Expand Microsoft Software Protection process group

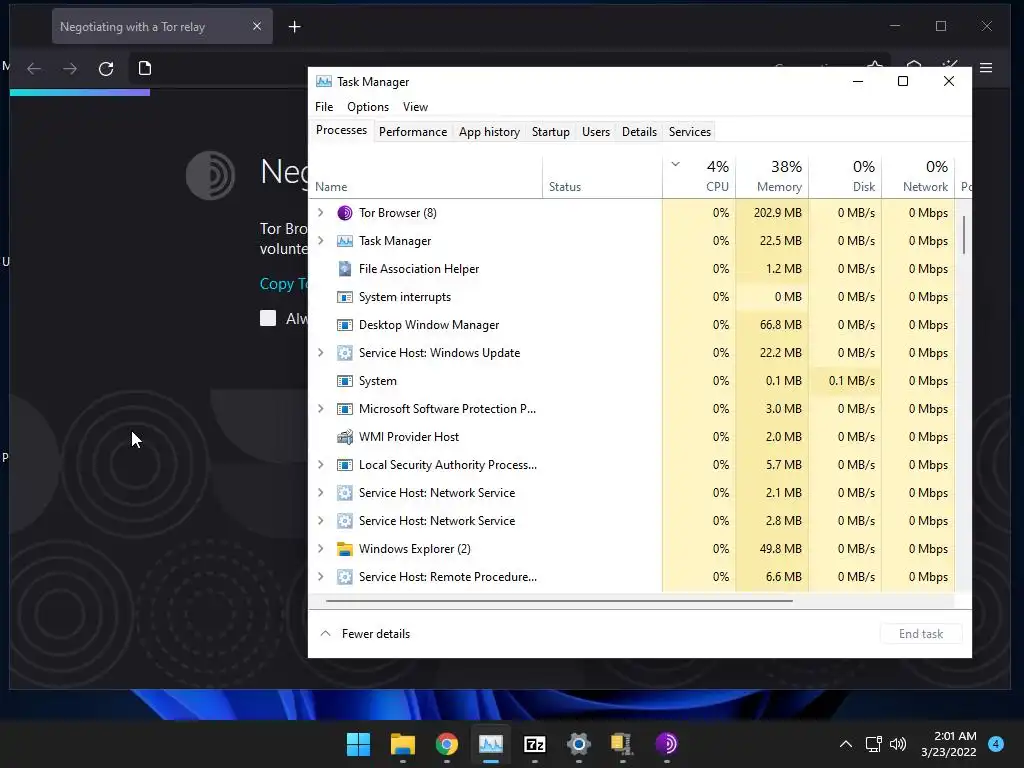click(321, 409)
